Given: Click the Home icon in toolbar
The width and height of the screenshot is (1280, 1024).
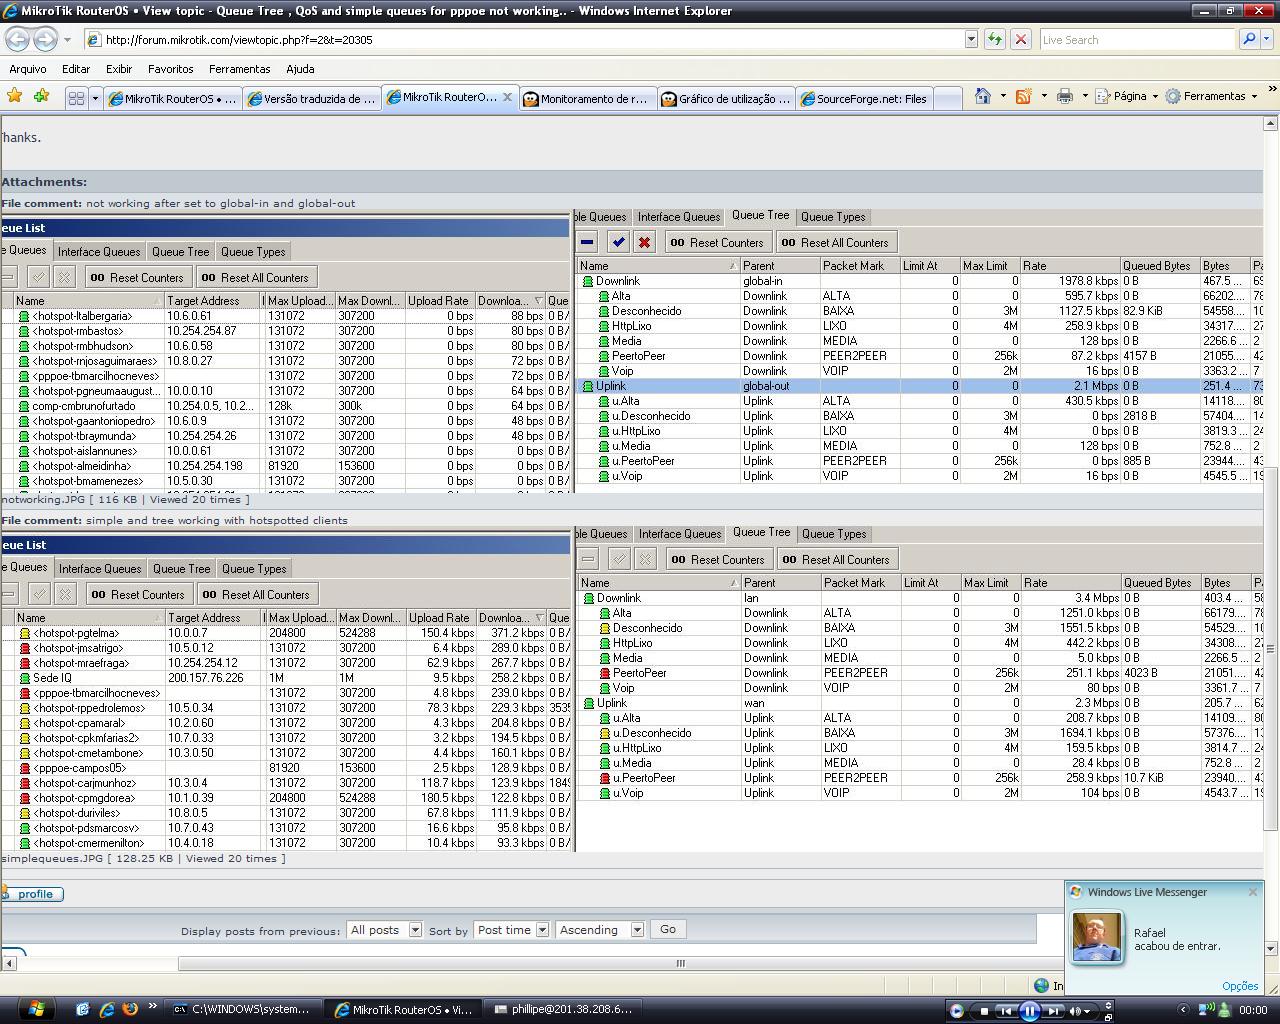Looking at the screenshot, I should [983, 96].
